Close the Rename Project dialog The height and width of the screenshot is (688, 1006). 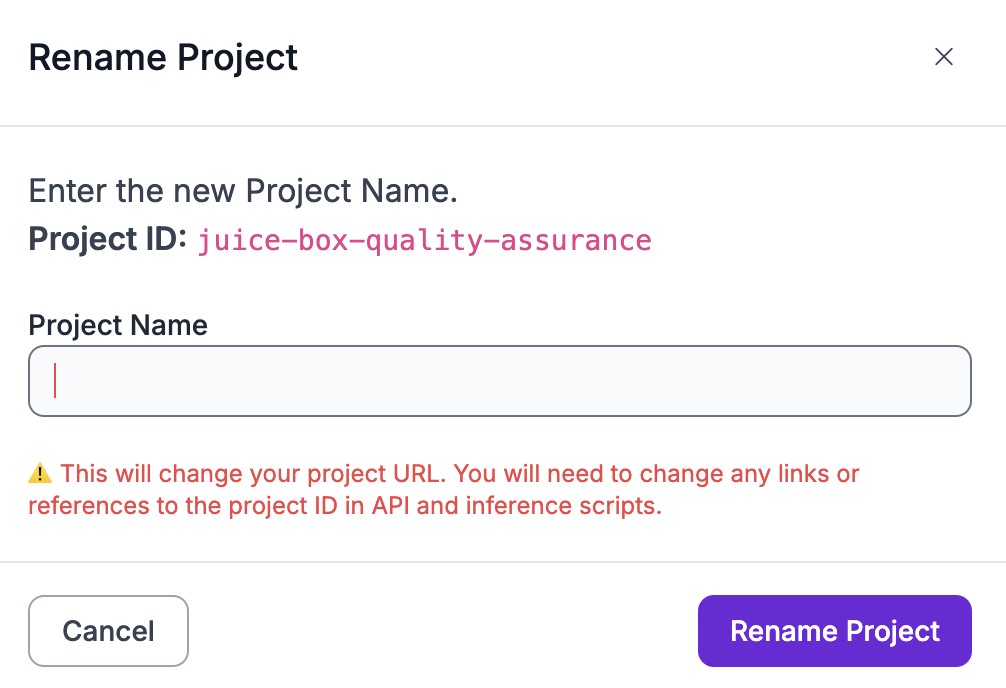tap(943, 57)
